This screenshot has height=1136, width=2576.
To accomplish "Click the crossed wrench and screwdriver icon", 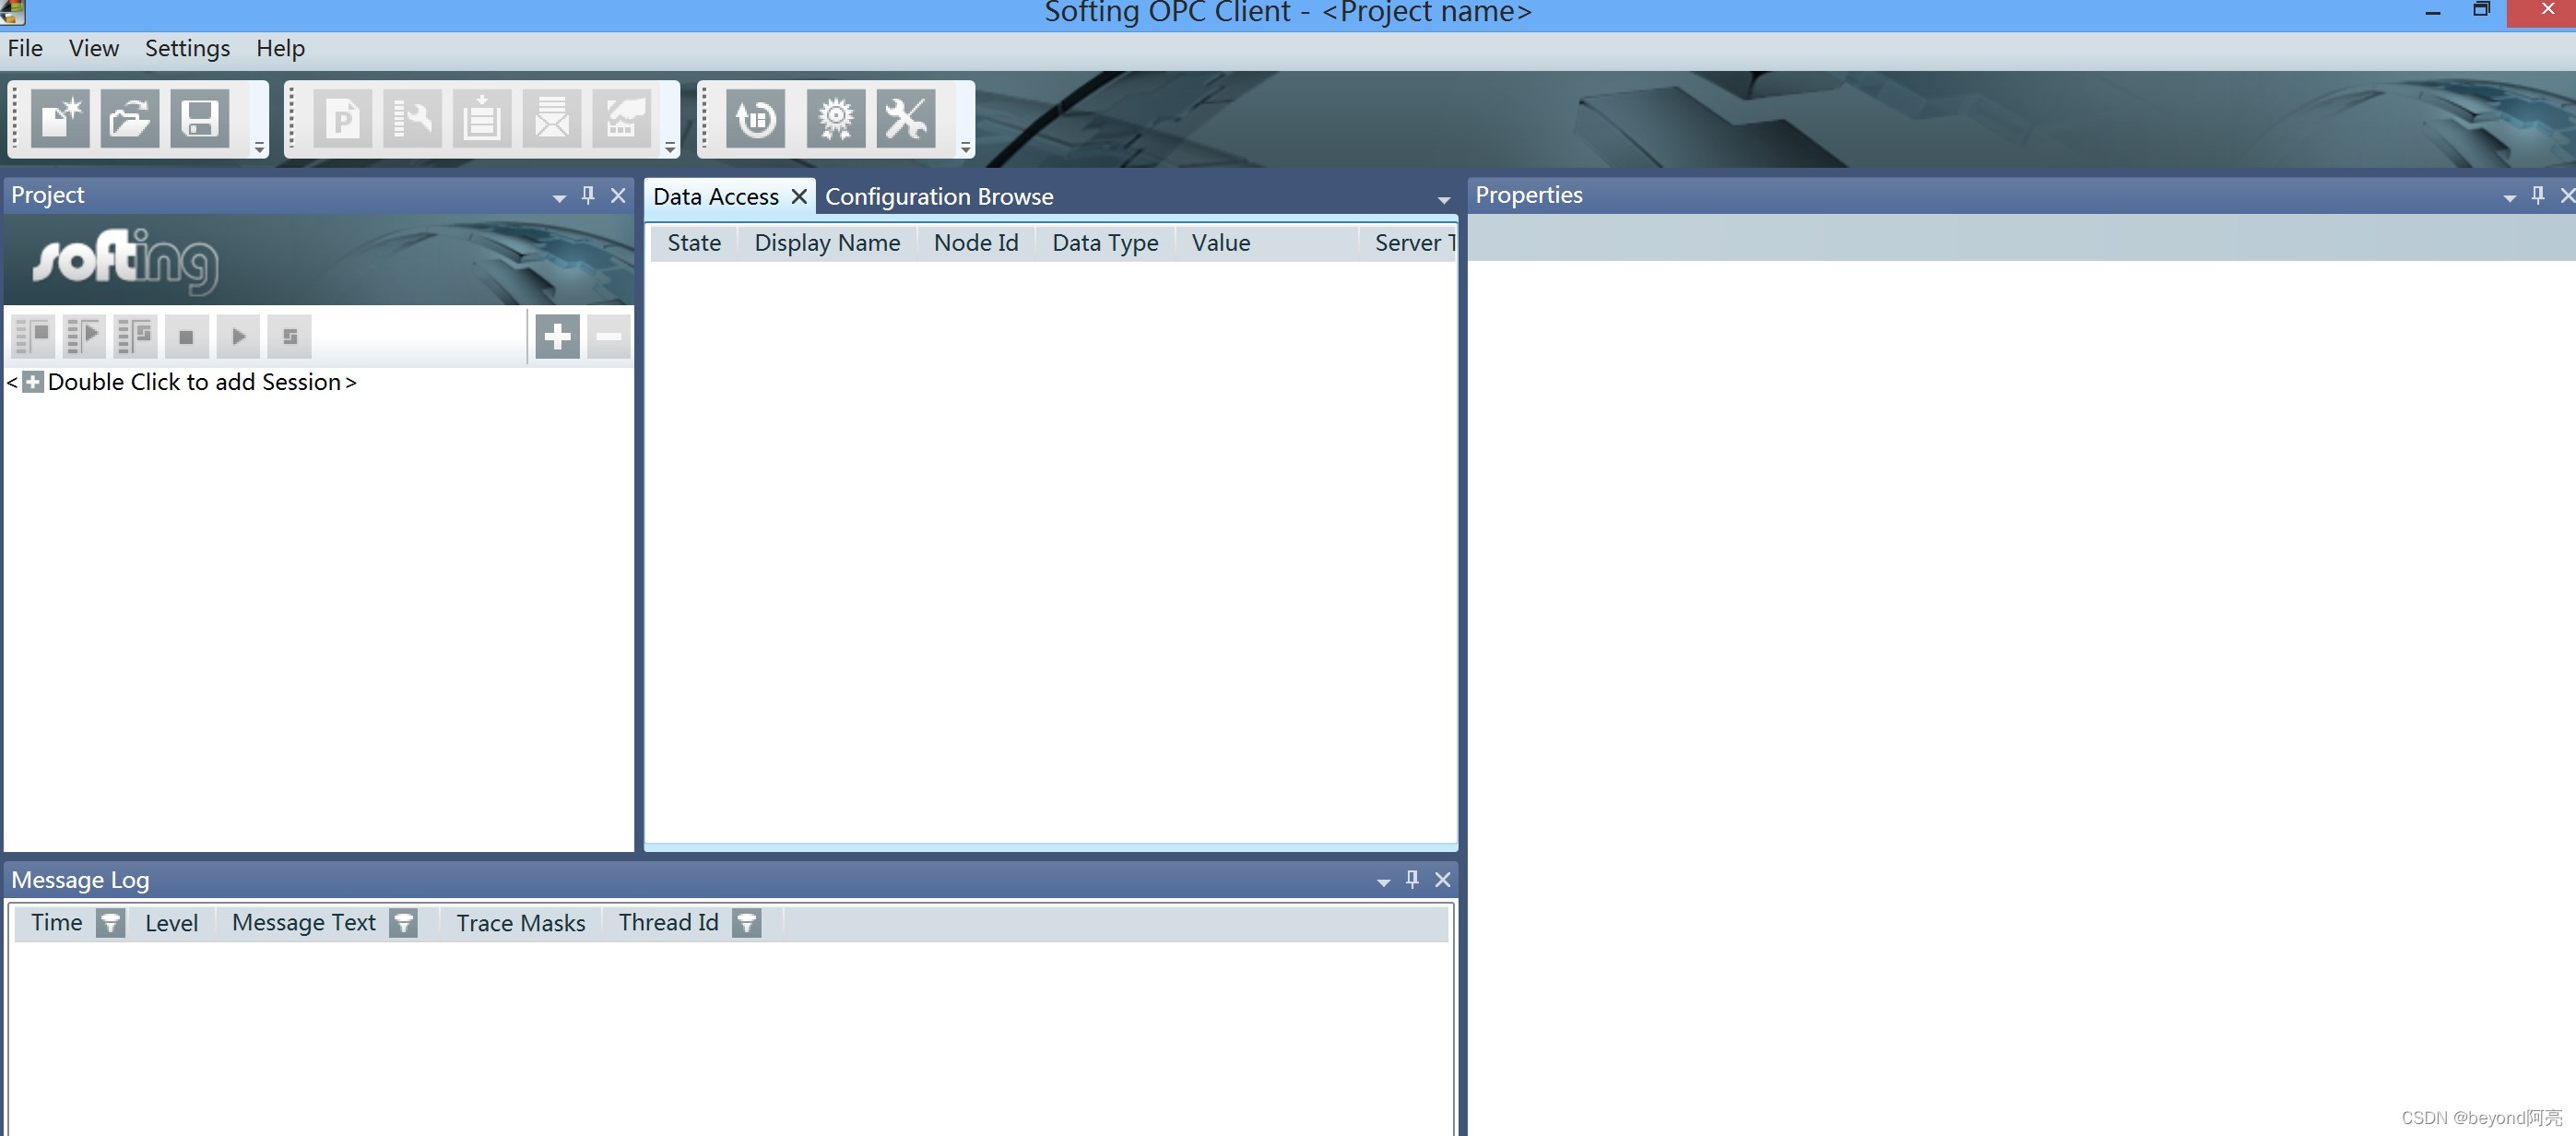I will click(x=906, y=119).
